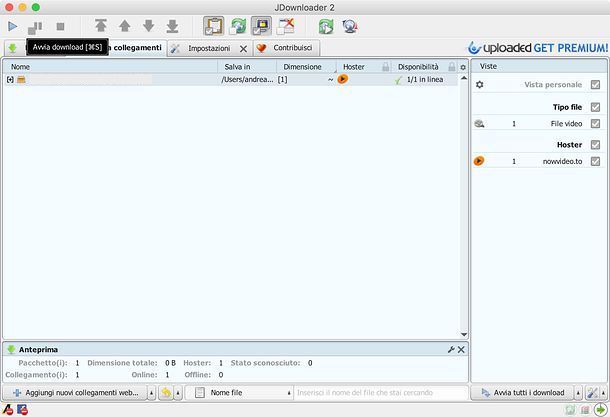Toggle the window icon with red X
The image size is (610, 417).
(x=286, y=26)
